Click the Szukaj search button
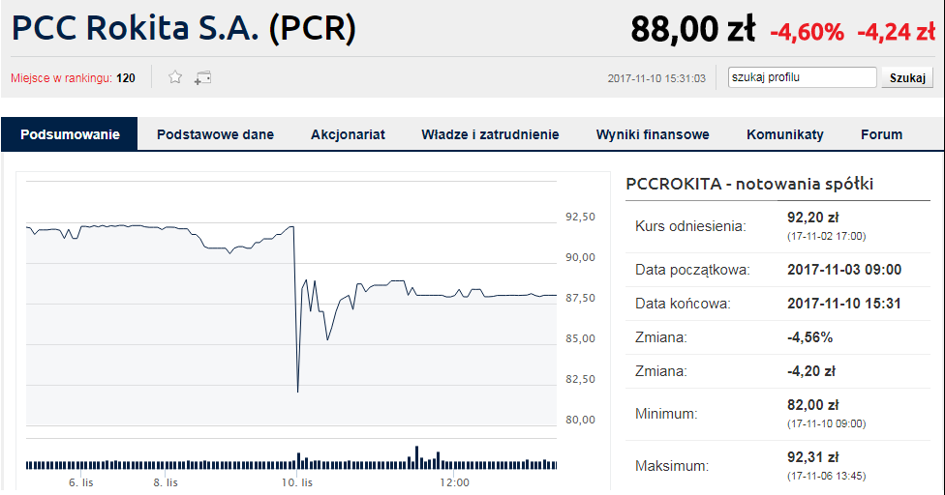The width and height of the screenshot is (945, 495). tap(907, 77)
